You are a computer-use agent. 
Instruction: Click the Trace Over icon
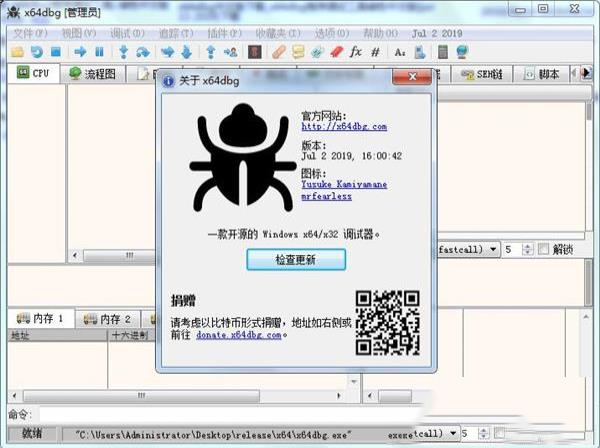coord(186,52)
